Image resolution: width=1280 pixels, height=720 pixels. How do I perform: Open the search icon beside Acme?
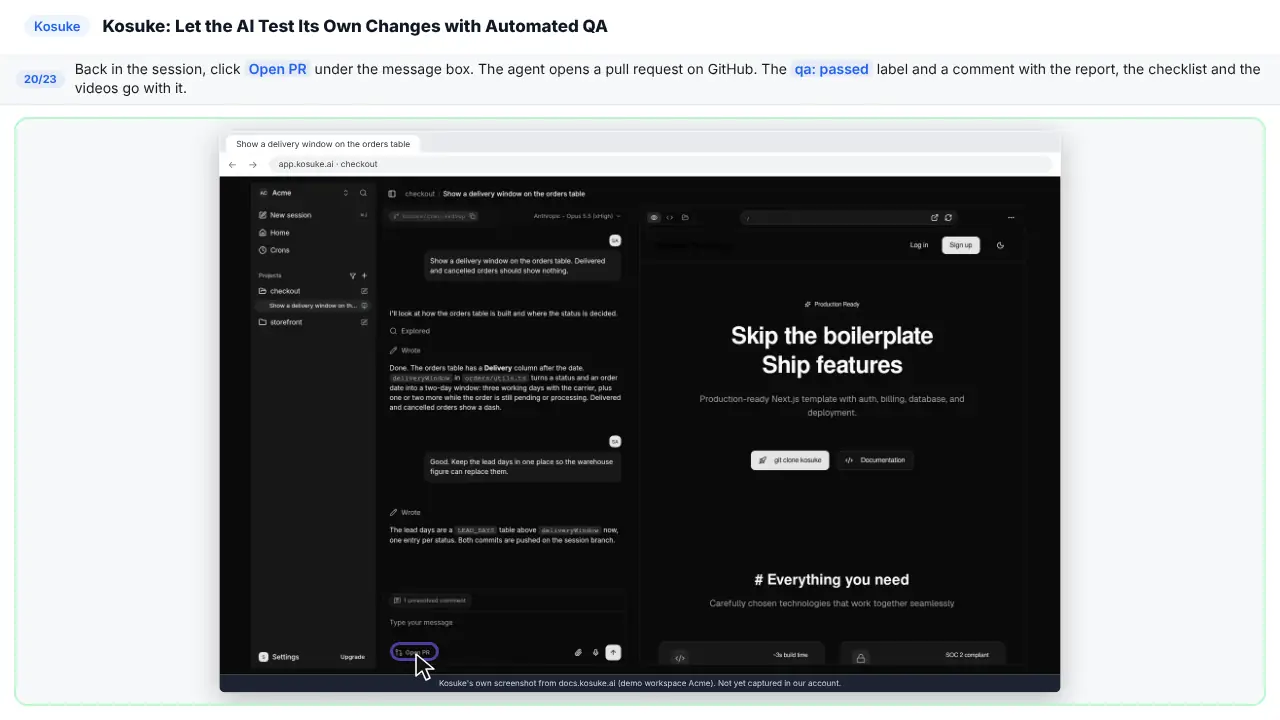click(363, 193)
